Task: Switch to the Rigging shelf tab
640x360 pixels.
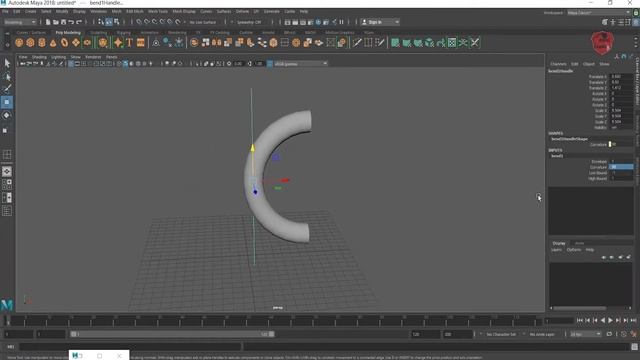Action: point(124,32)
